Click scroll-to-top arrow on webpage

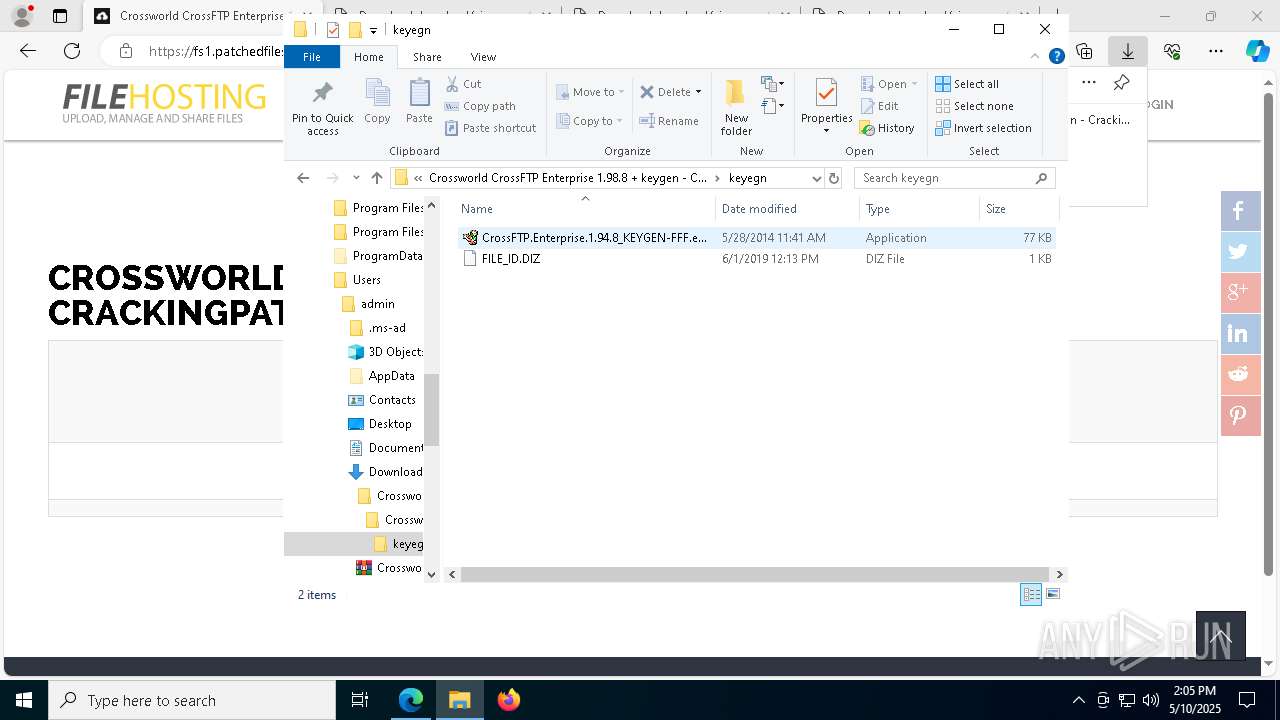(1220, 636)
